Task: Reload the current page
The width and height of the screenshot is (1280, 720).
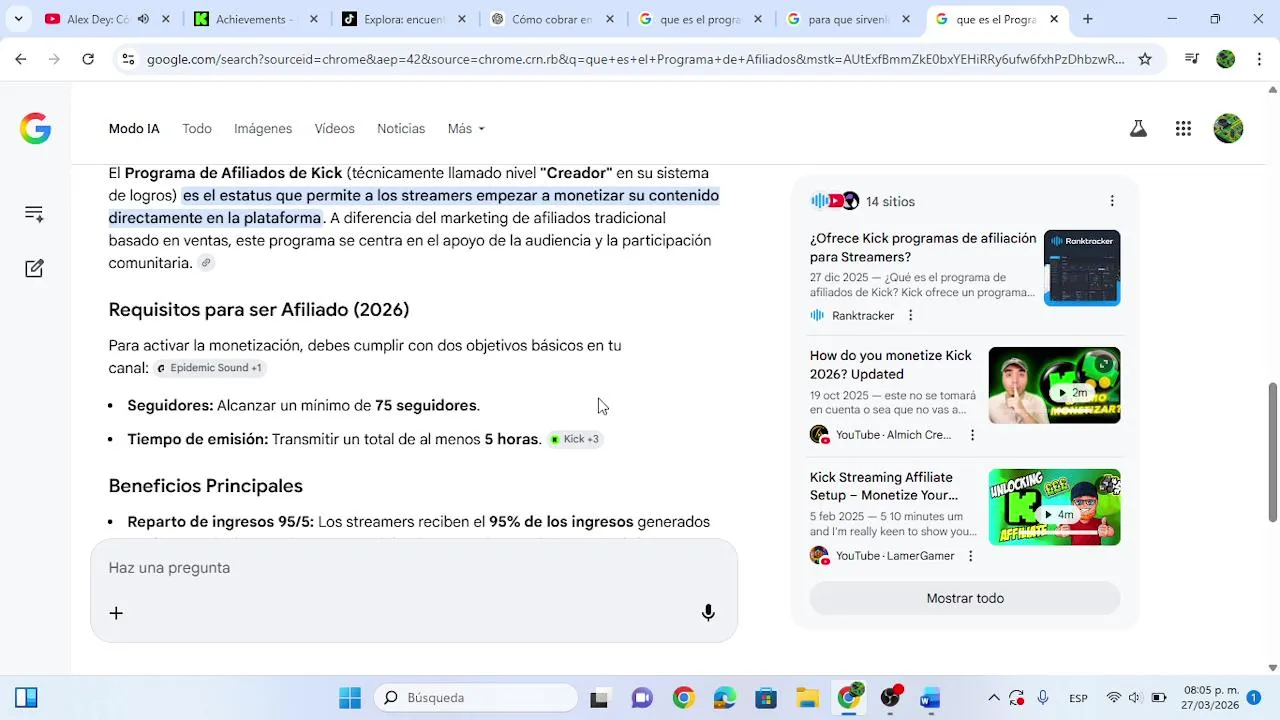Action: tap(88, 59)
